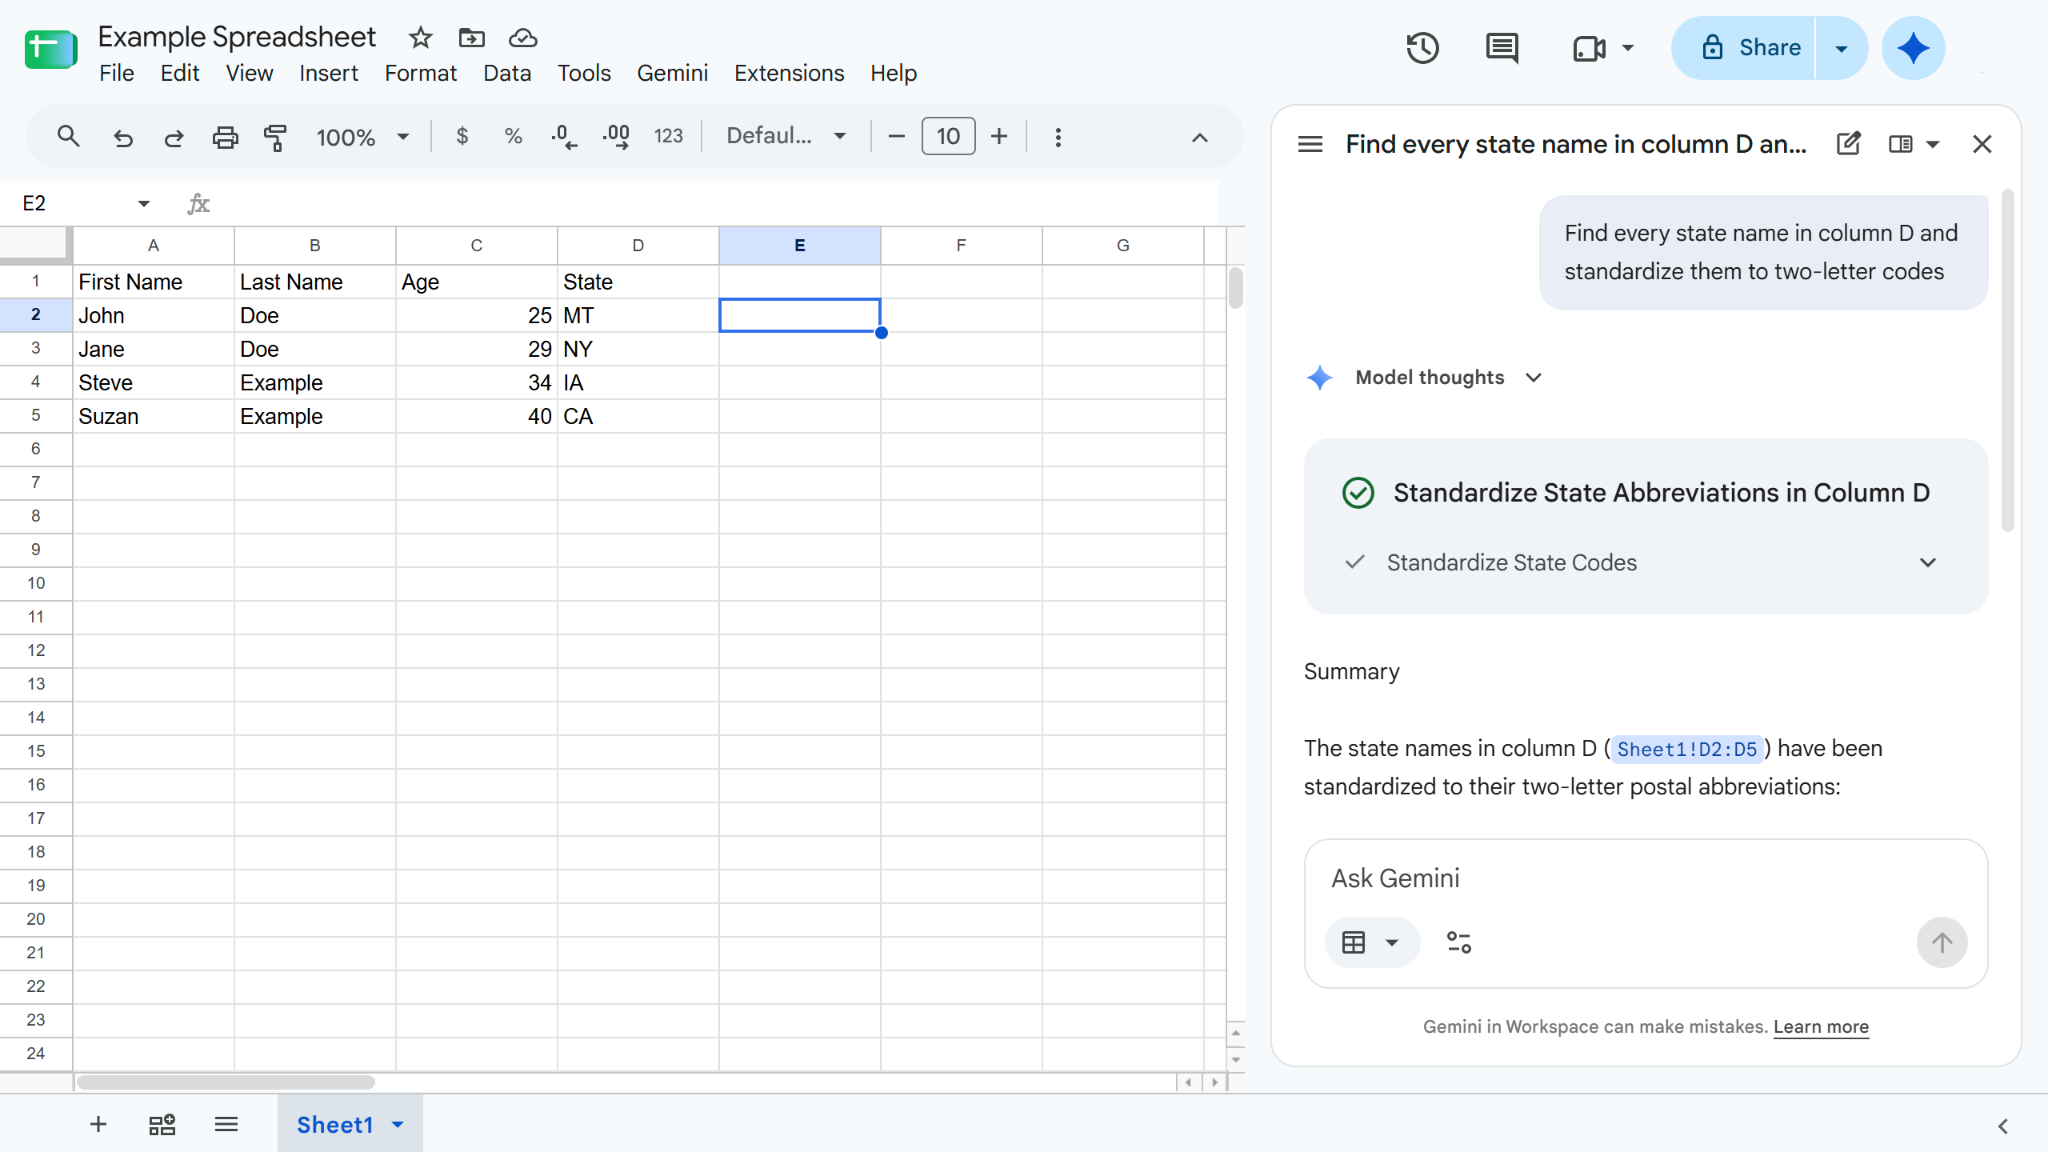Click the move to folder icon

[x=472, y=38]
